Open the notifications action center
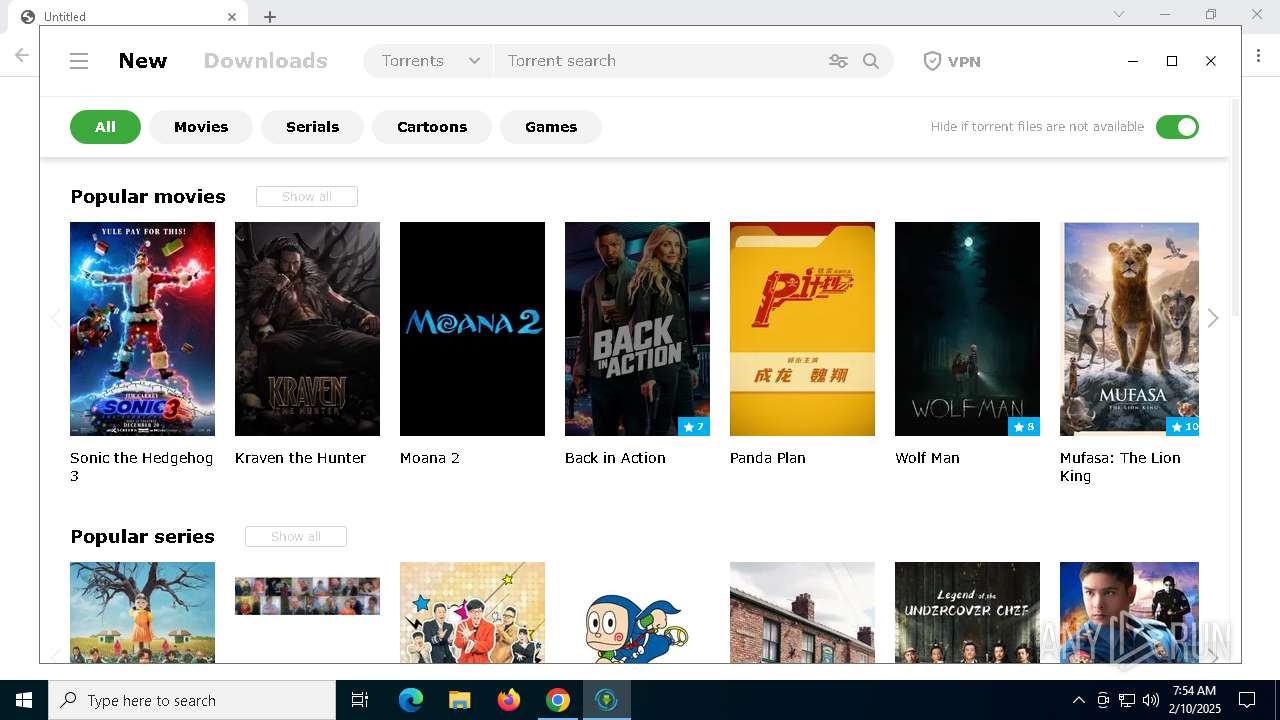This screenshot has width=1280, height=720. (1247, 700)
